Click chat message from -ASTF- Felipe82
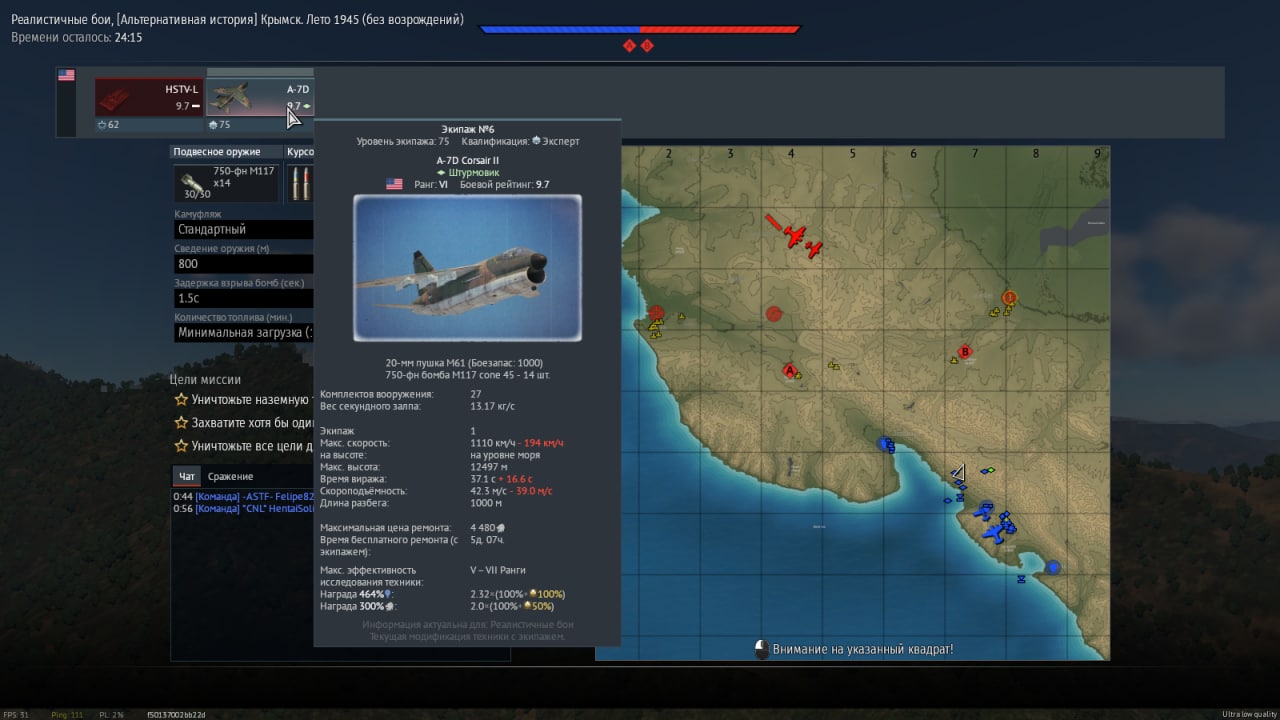The image size is (1280, 720). pos(244,496)
